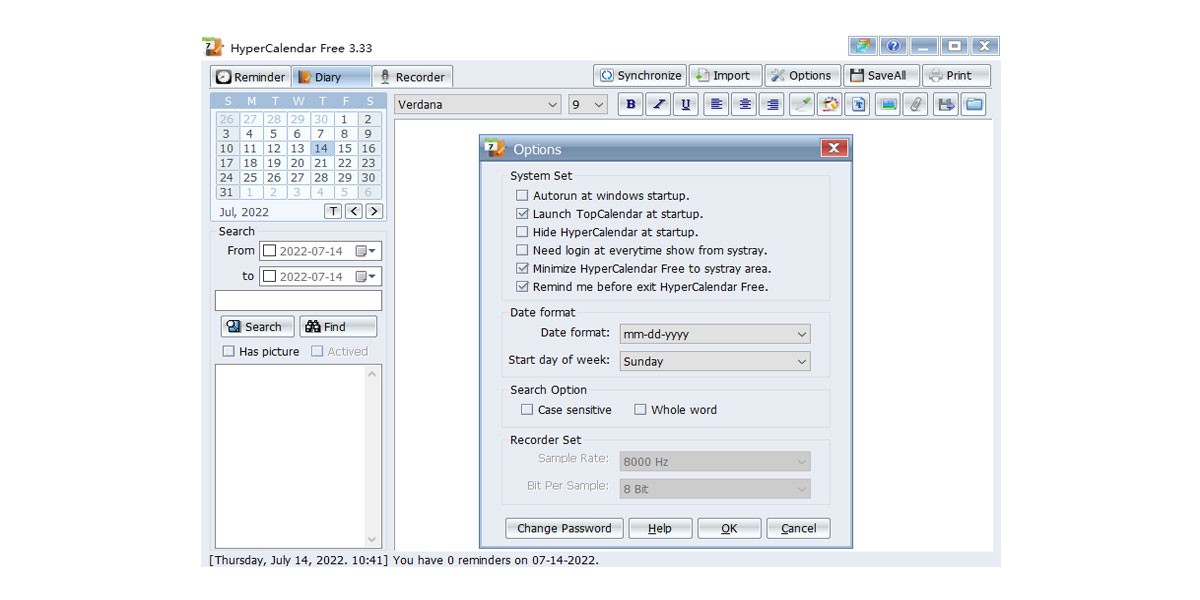Image resolution: width=1200 pixels, height=600 pixels.
Task: Click the Import toolbar button
Action: tap(726, 75)
